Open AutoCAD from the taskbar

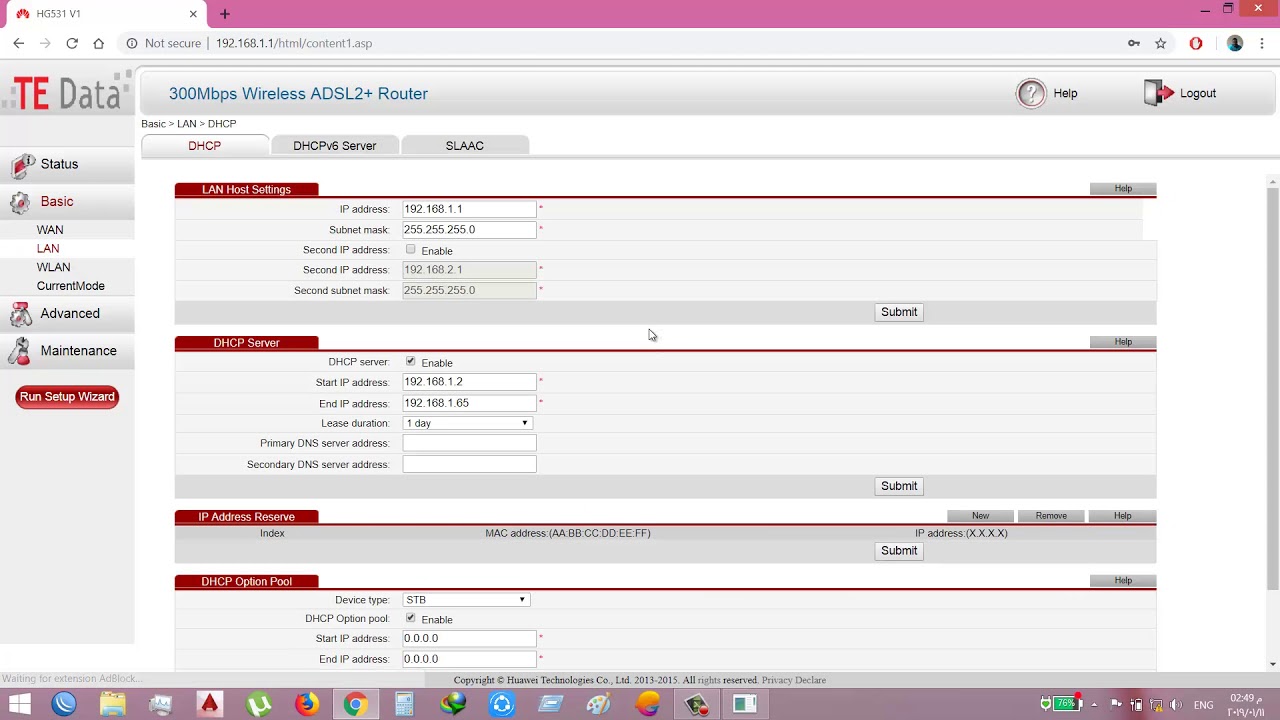[209, 704]
